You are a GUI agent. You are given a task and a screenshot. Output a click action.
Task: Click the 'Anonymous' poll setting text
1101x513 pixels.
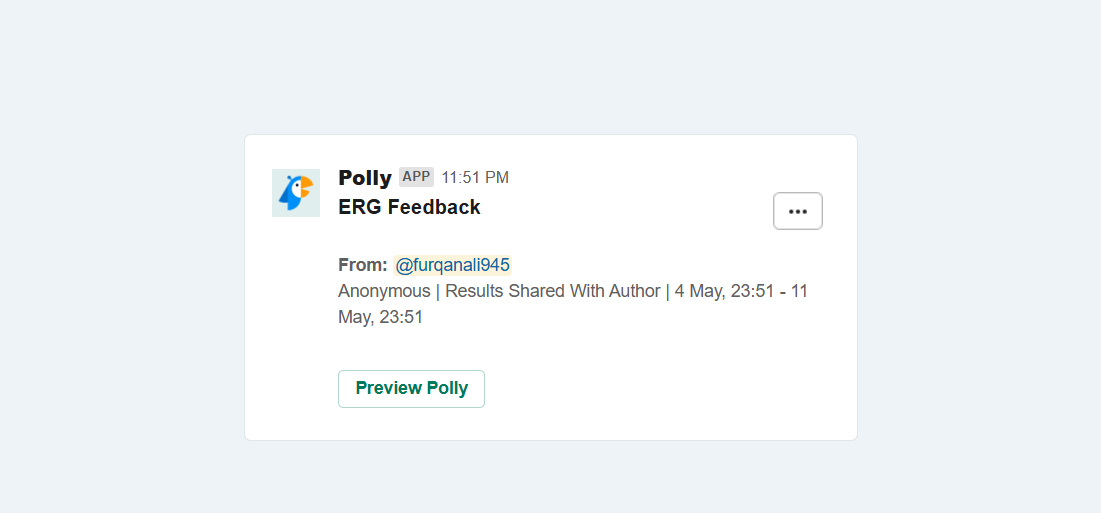(384, 291)
